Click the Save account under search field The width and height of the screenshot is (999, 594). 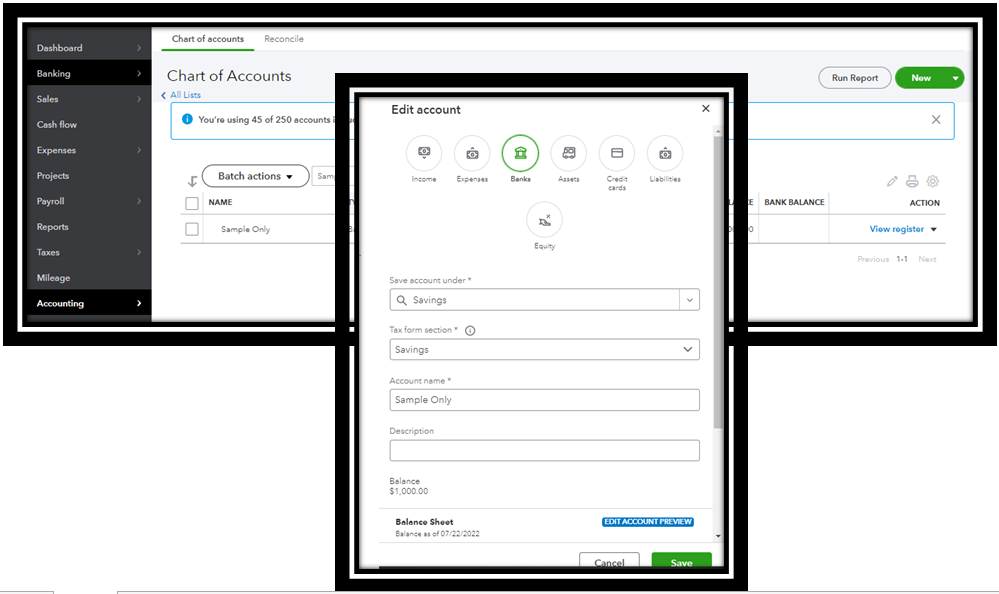pyautogui.click(x=535, y=300)
